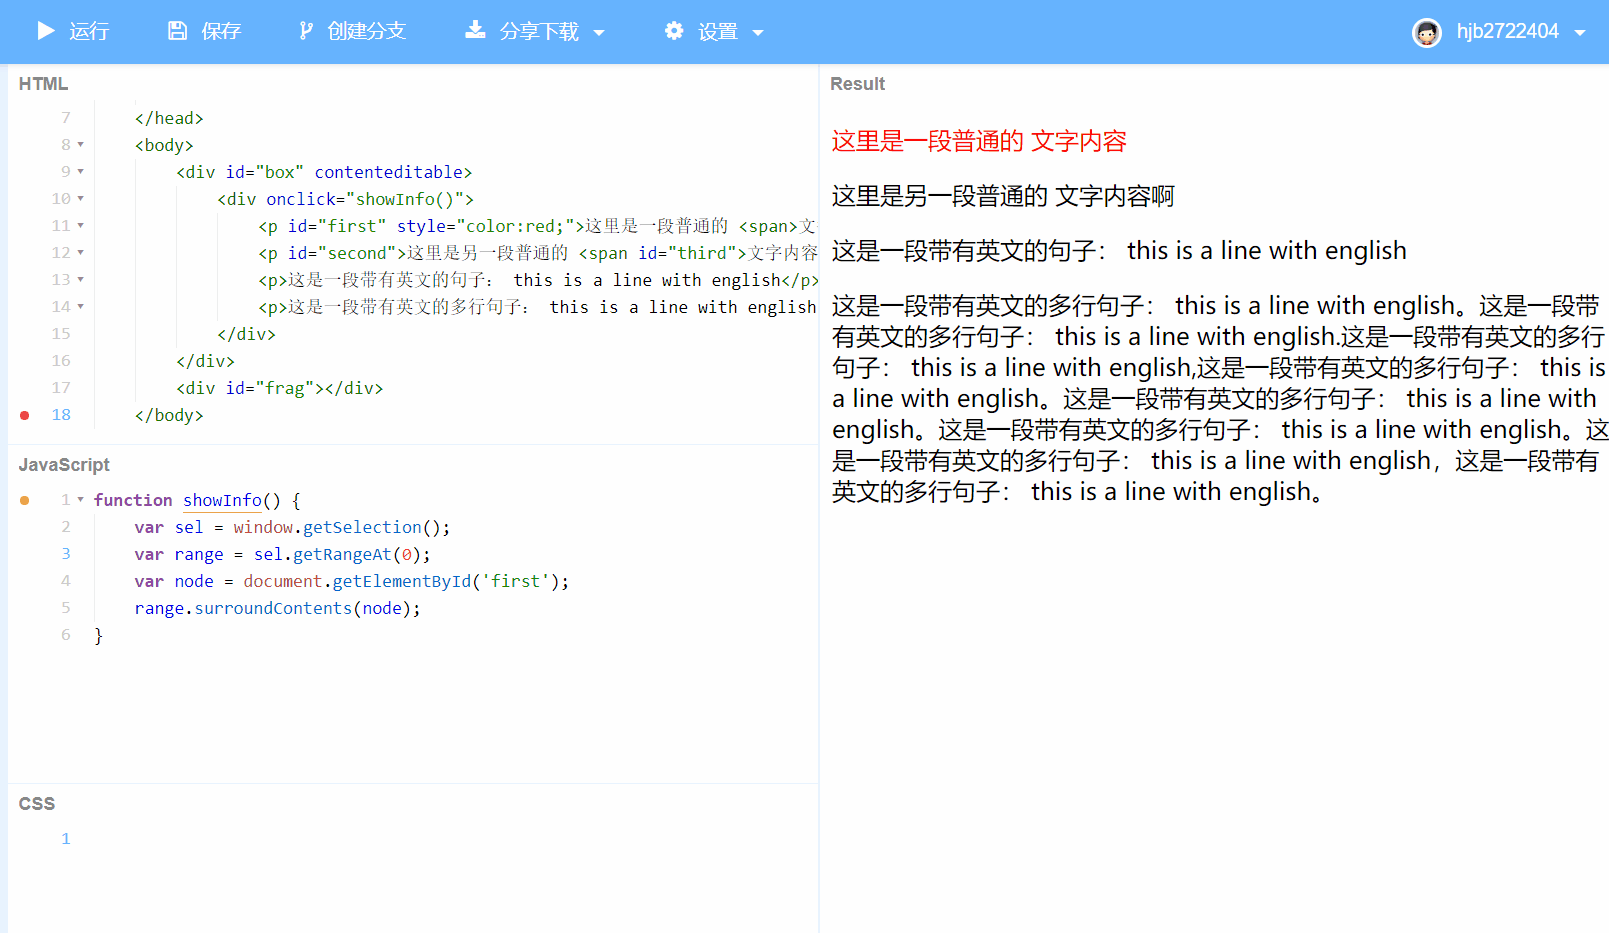The width and height of the screenshot is (1609, 933).
Task: Click the second paragraph ending in 啊
Action: pyautogui.click(x=1003, y=196)
